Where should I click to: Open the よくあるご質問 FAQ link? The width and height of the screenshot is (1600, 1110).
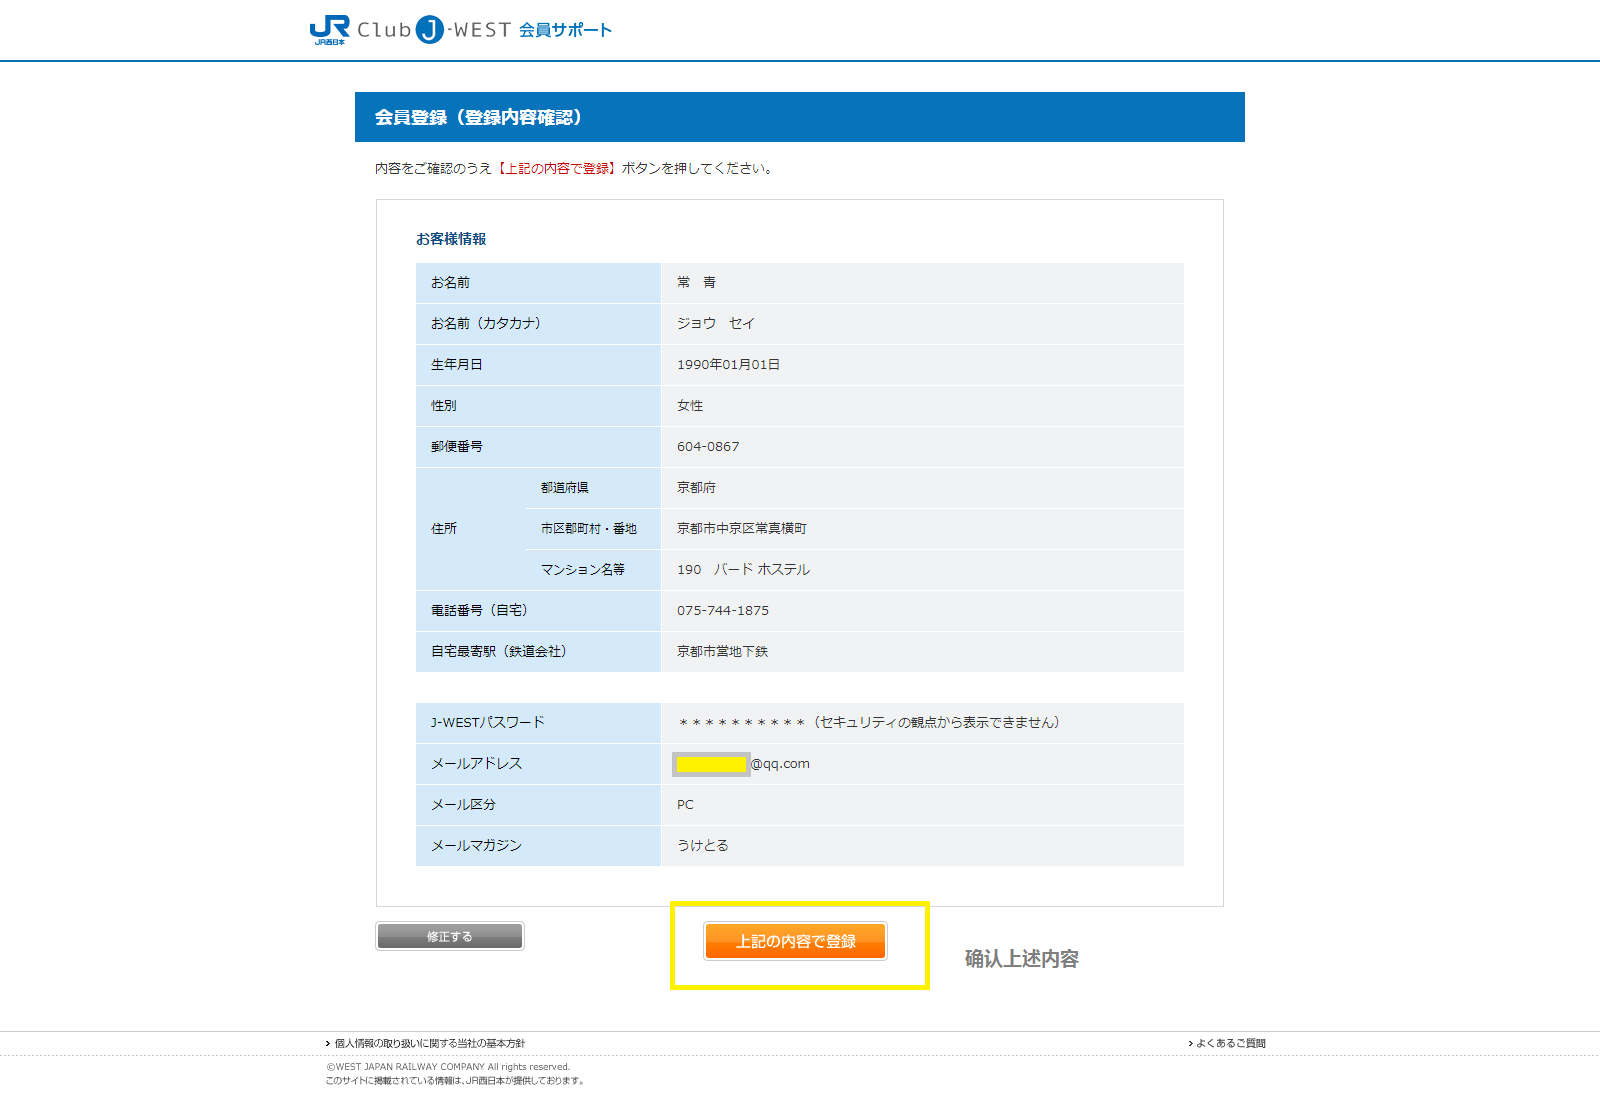(x=1231, y=1043)
